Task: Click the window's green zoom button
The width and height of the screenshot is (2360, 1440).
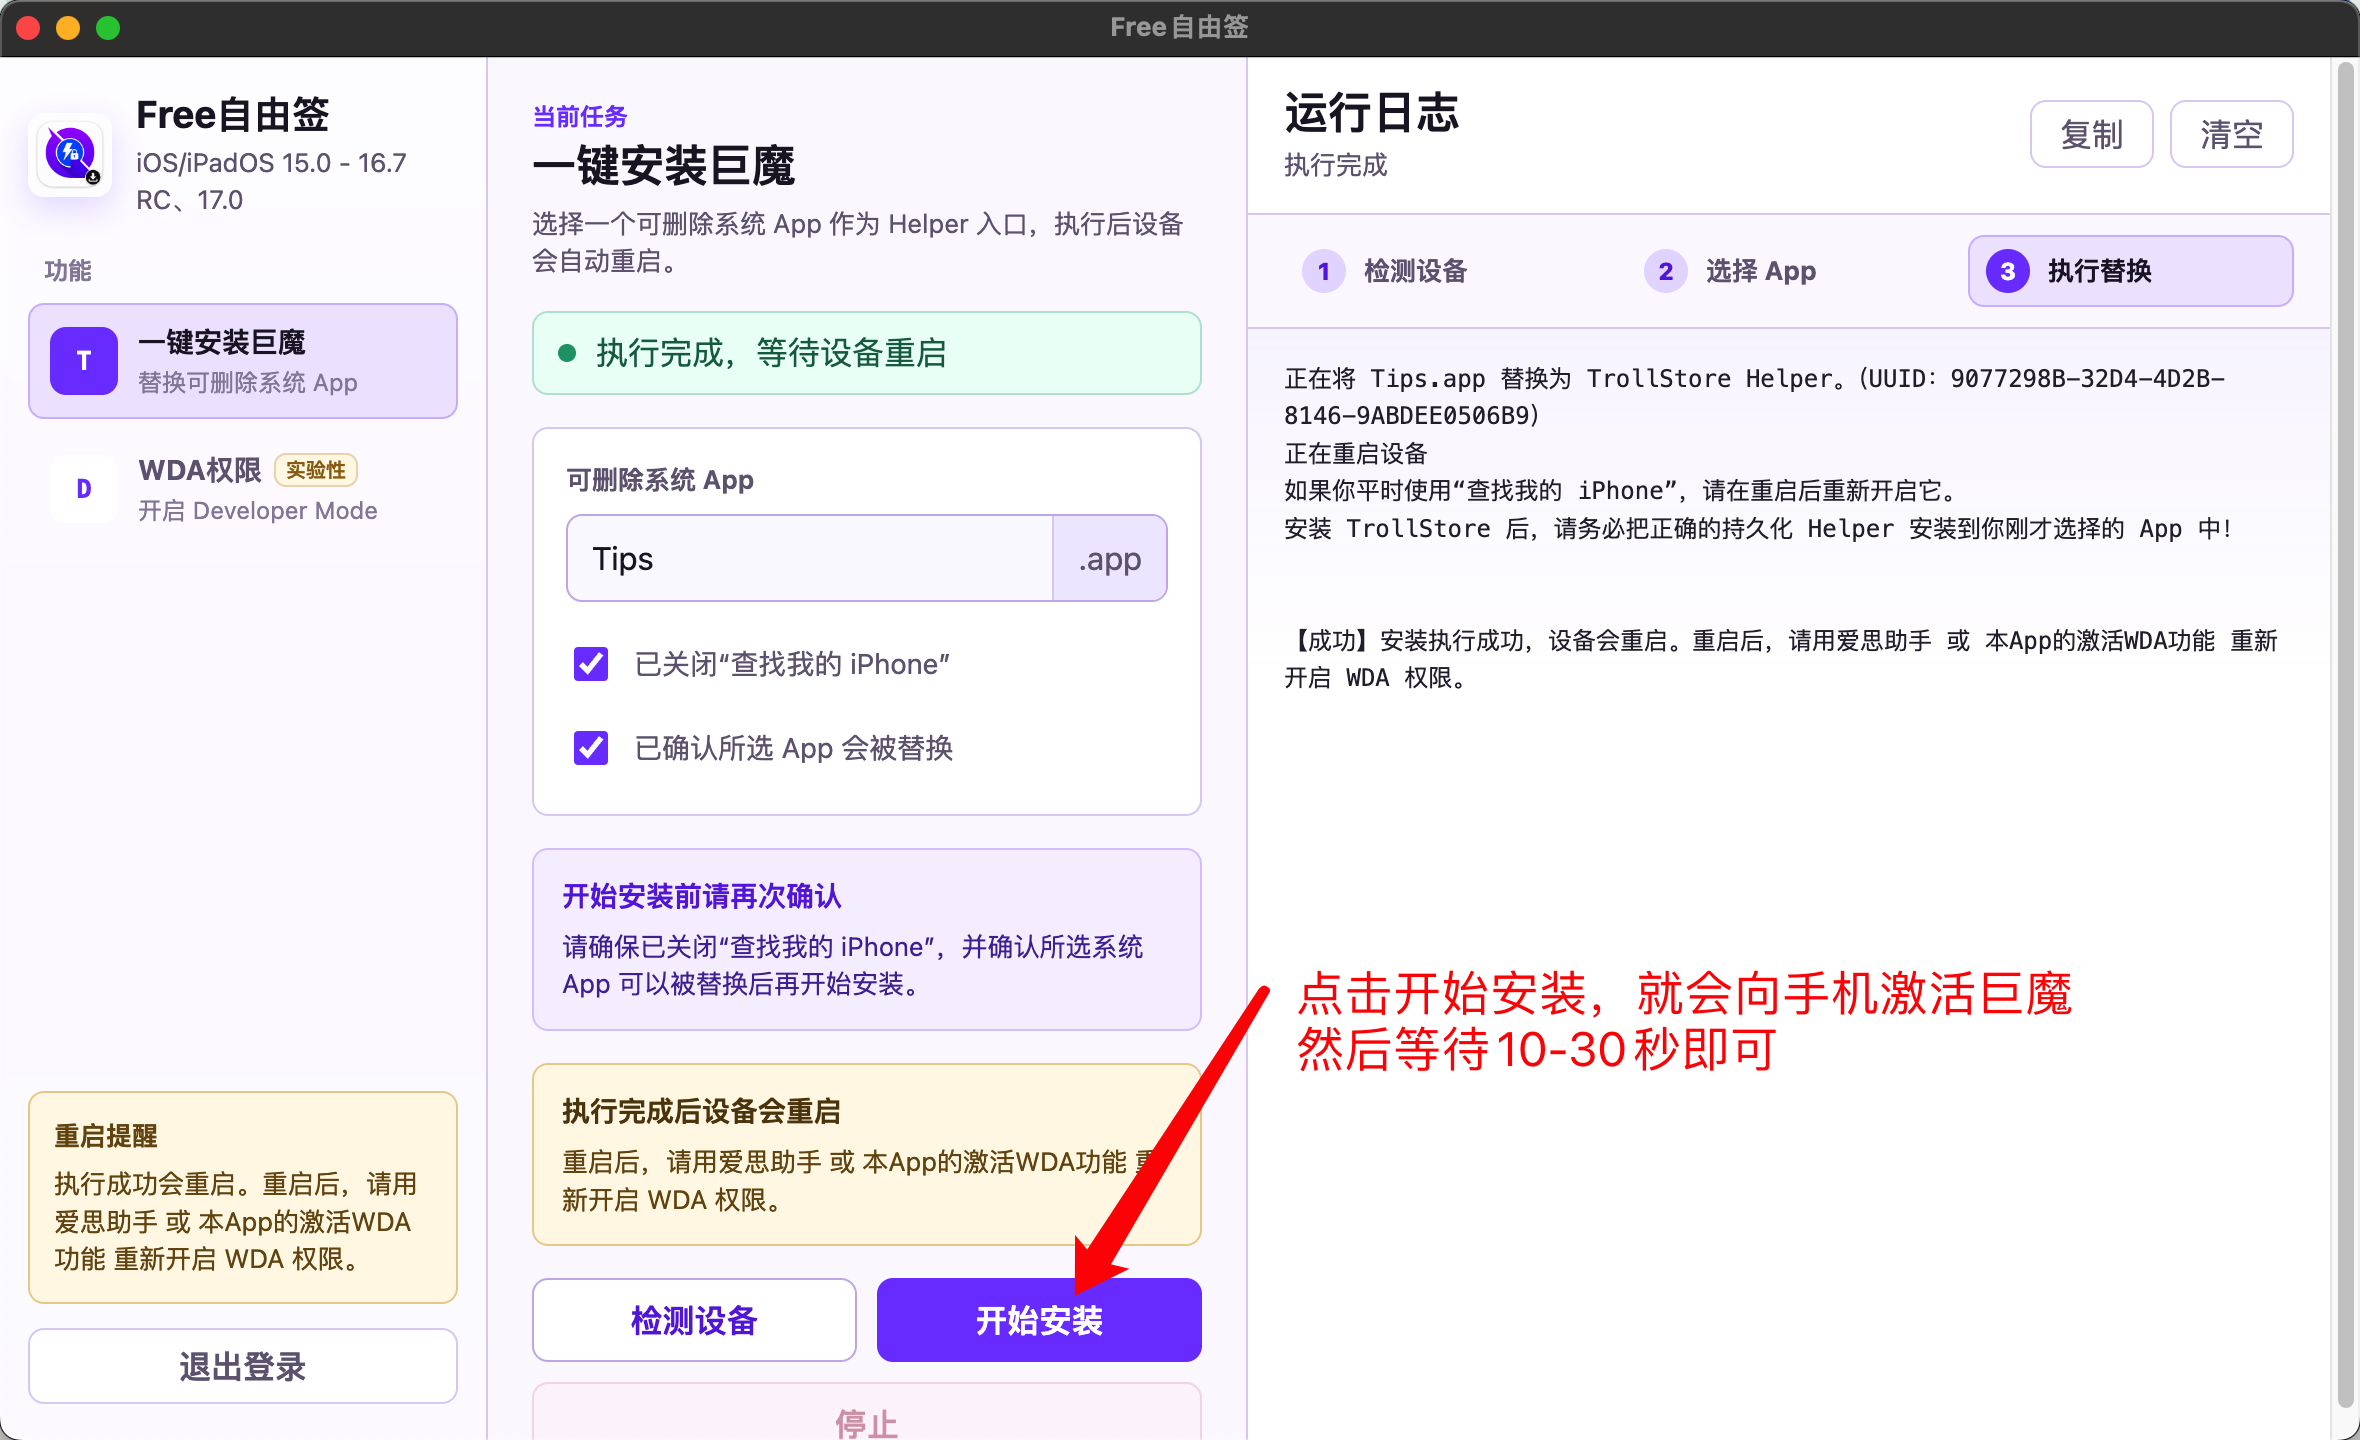Action: [108, 27]
